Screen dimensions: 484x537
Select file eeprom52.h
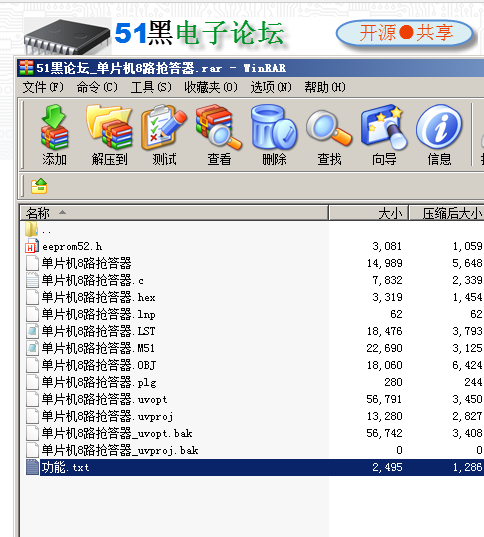point(72,247)
